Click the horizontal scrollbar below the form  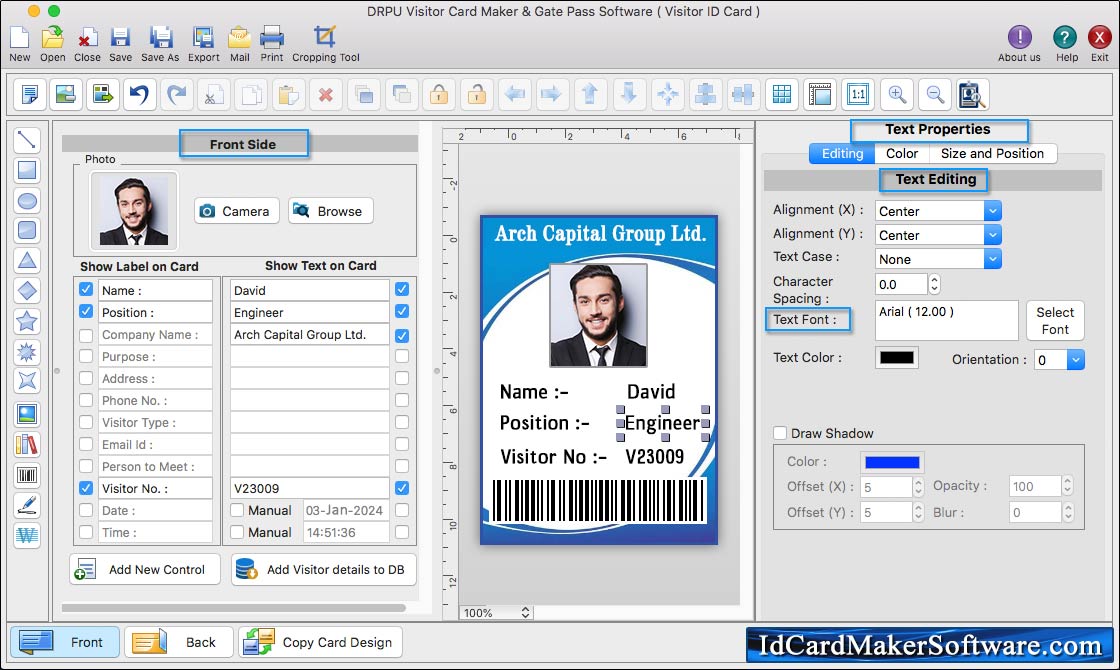(234, 608)
